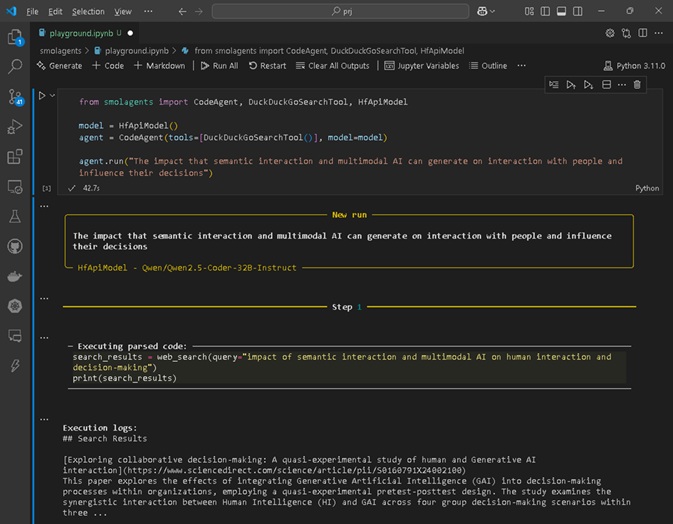Click Generate in notebook toolbar
Image resolution: width=673 pixels, height=524 pixels.
(x=59, y=66)
